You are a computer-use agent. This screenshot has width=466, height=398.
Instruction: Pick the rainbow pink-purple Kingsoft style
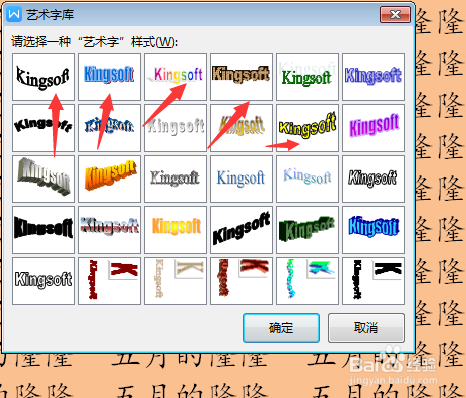point(175,77)
